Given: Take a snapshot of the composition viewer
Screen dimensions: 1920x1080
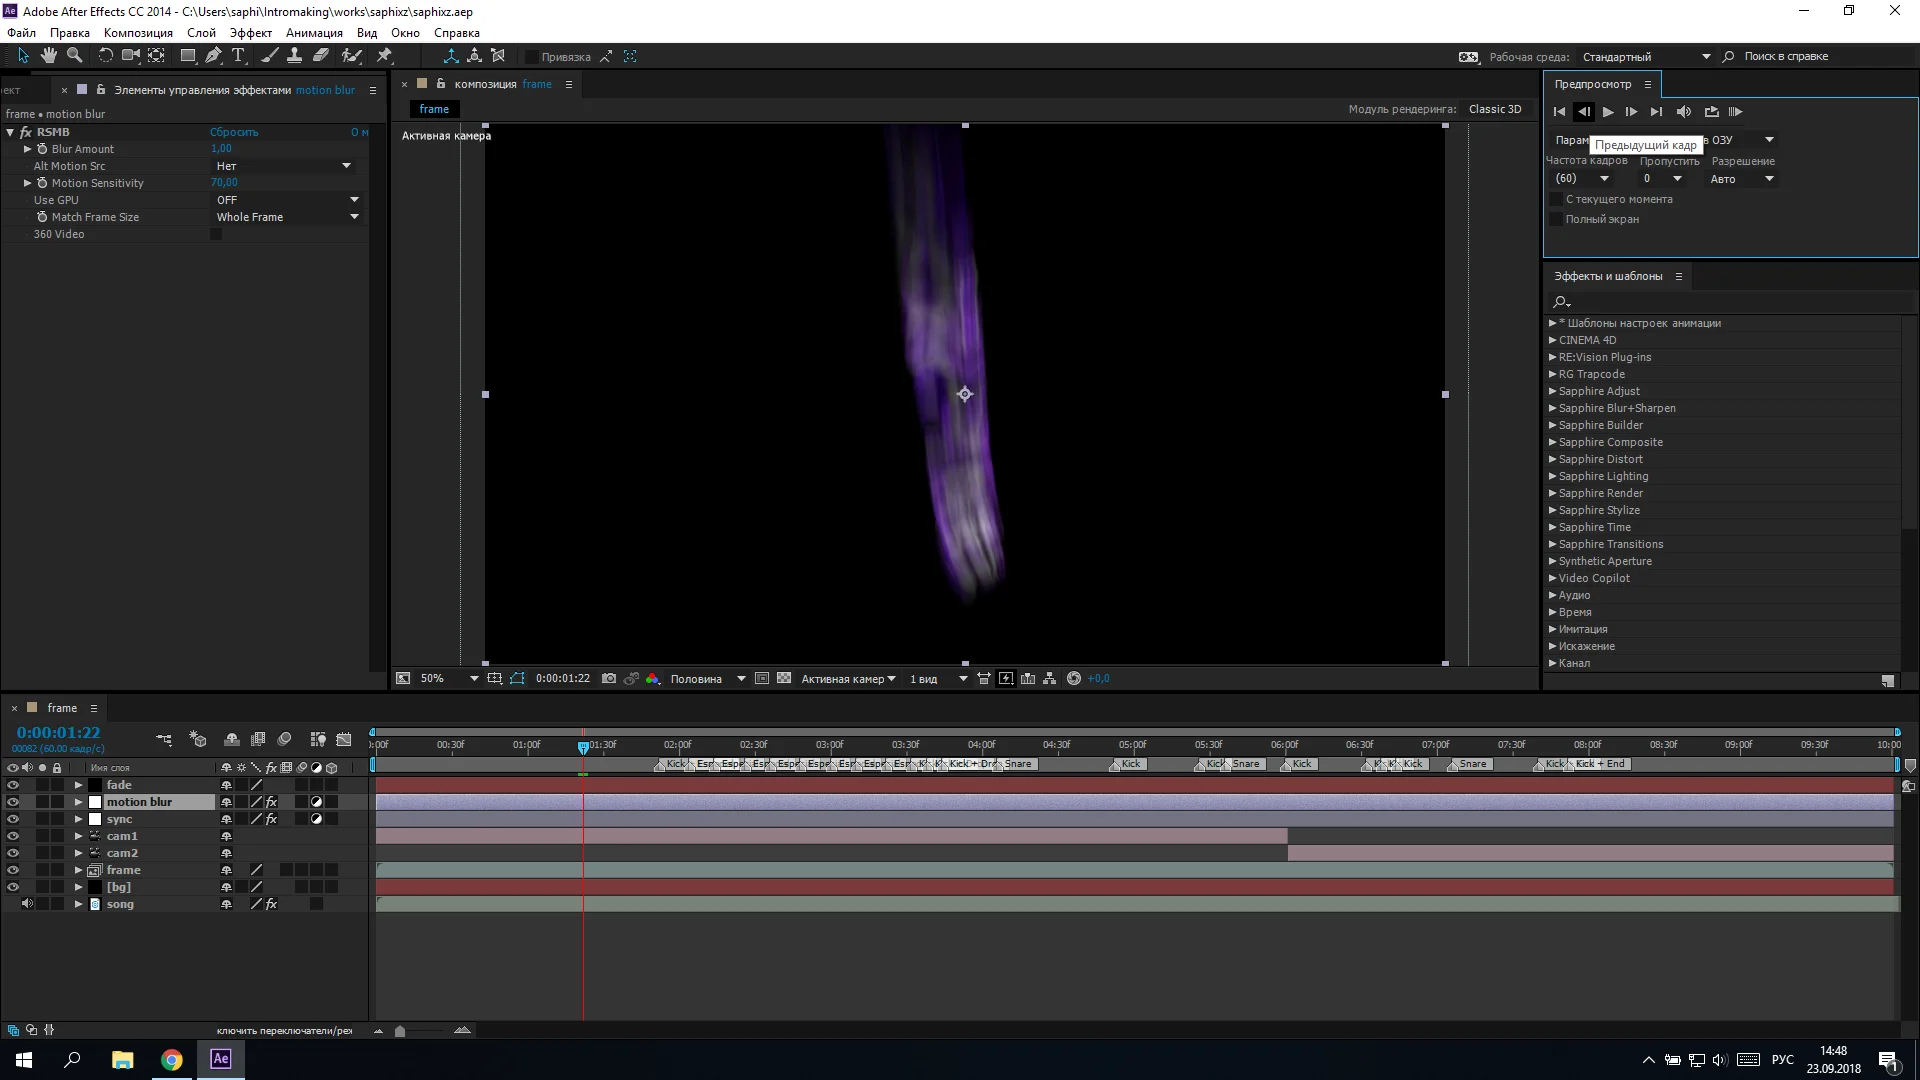Looking at the screenshot, I should [x=610, y=678].
